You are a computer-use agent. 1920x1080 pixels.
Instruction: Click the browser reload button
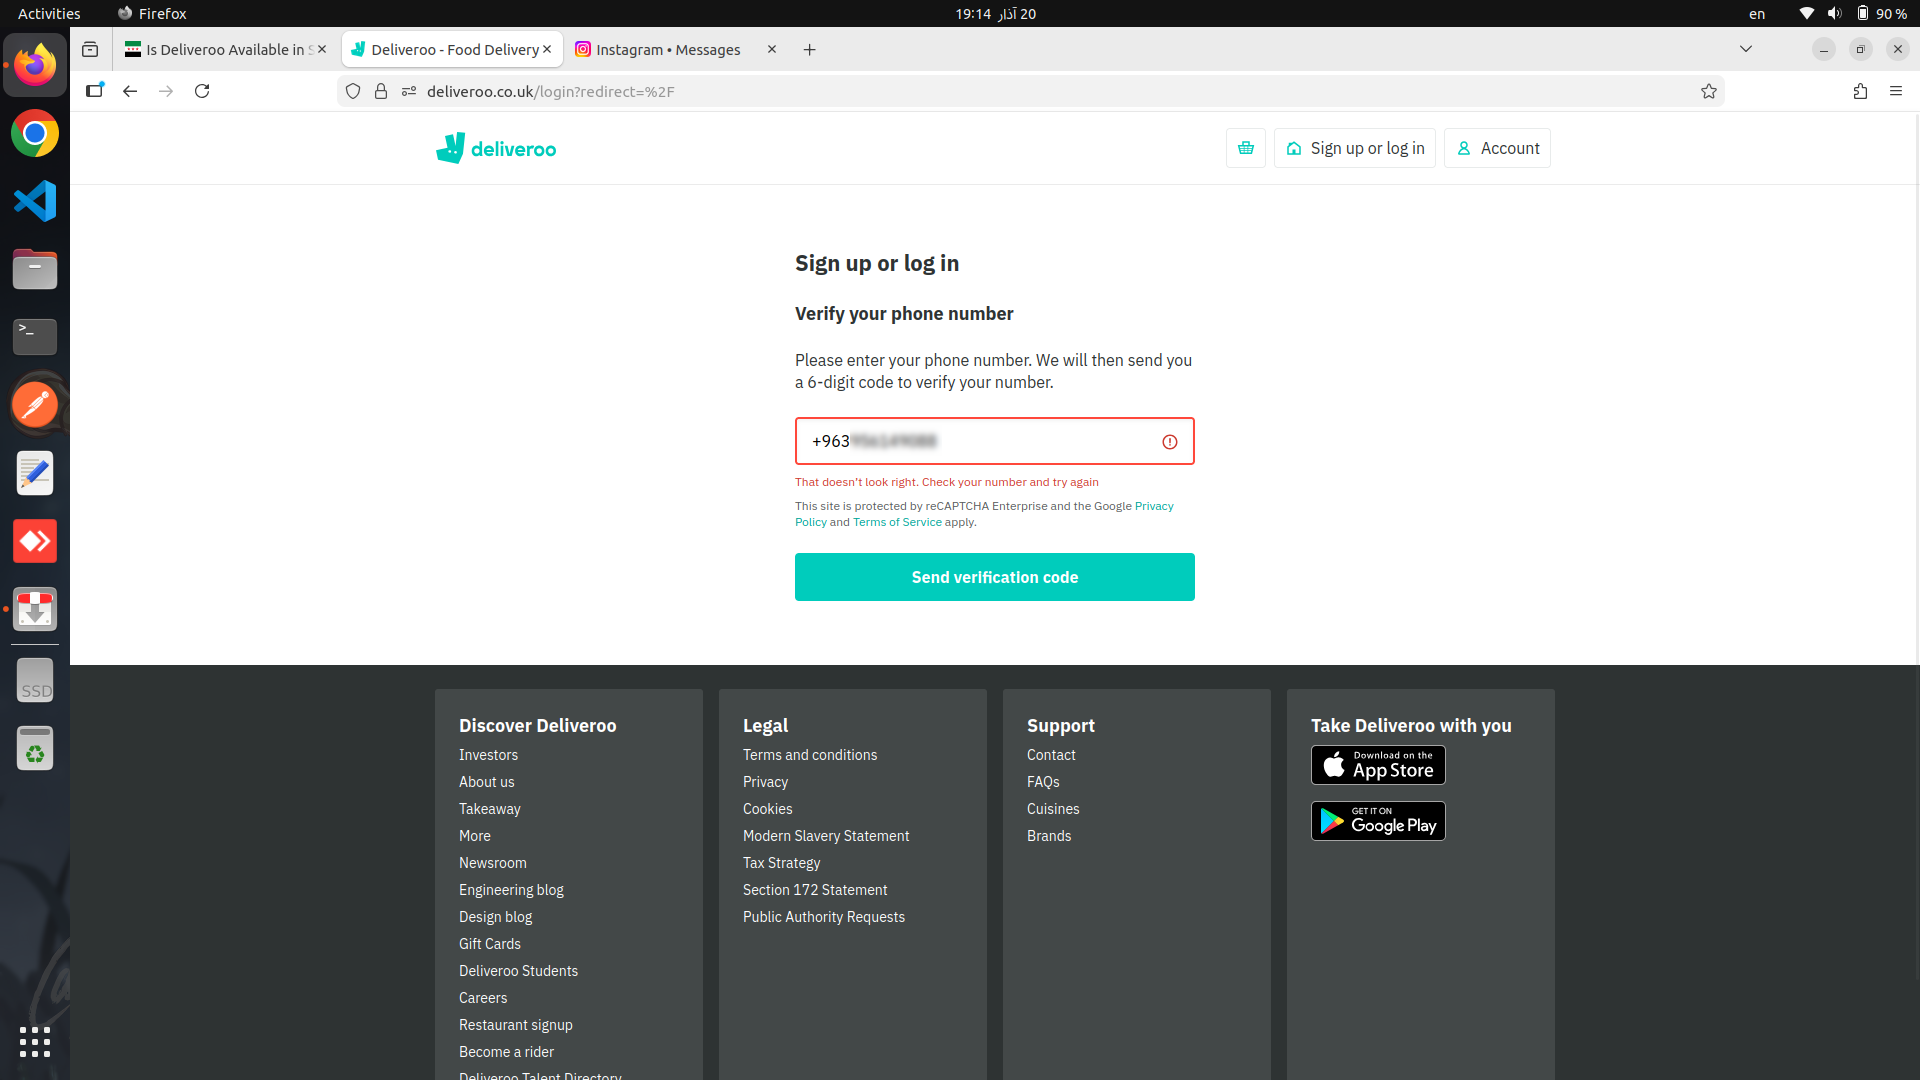click(x=202, y=91)
